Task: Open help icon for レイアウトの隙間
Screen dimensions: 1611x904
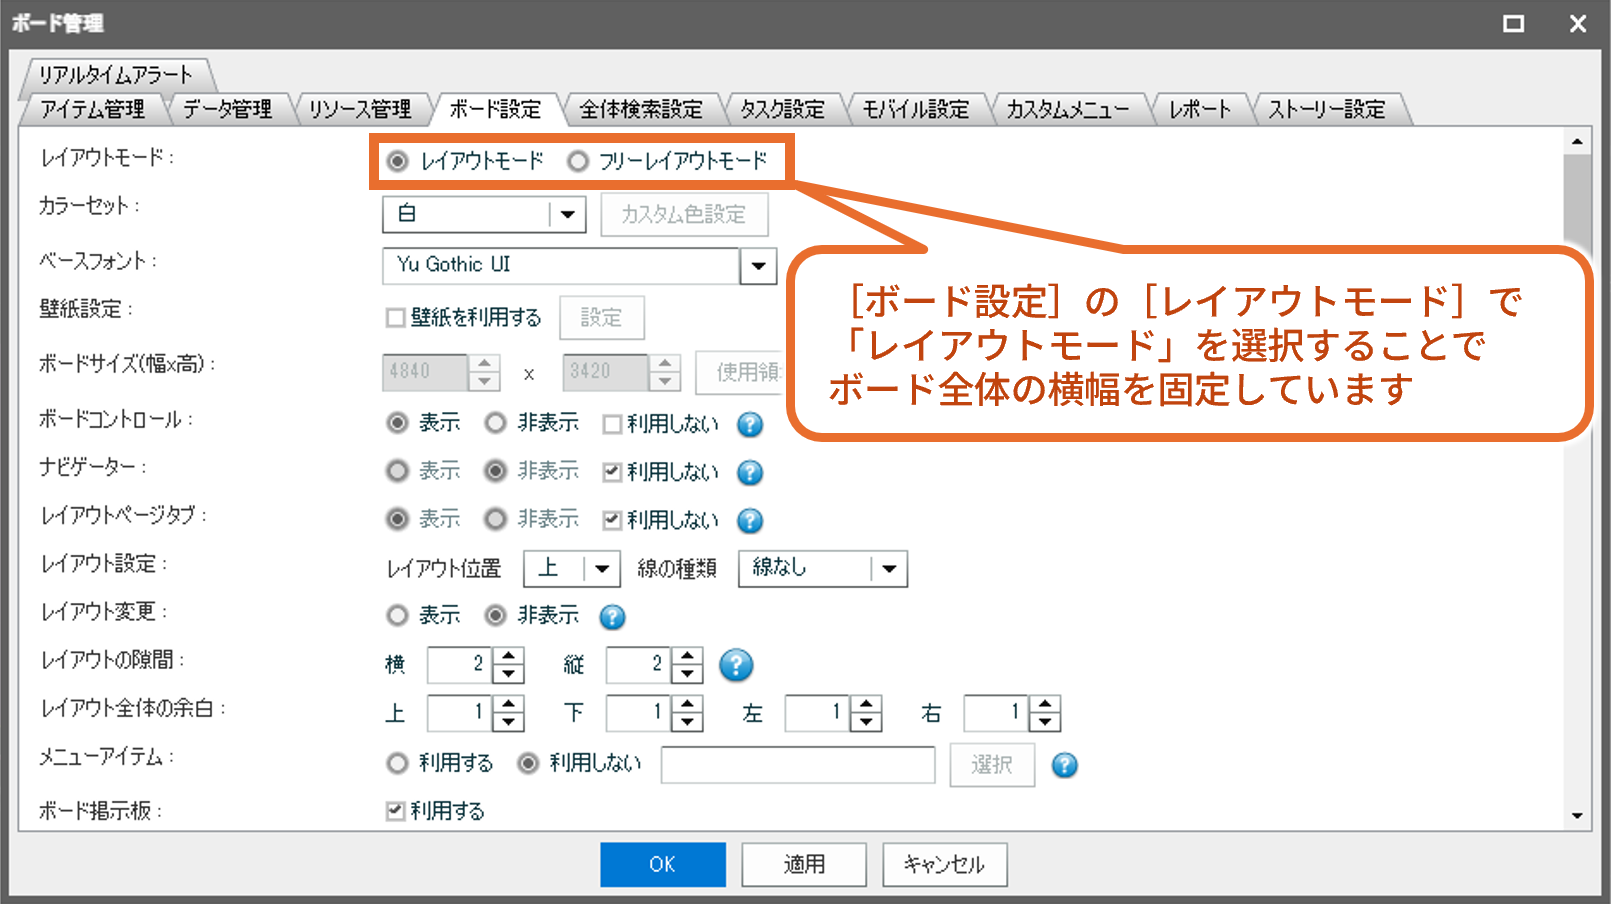Action: point(736,665)
